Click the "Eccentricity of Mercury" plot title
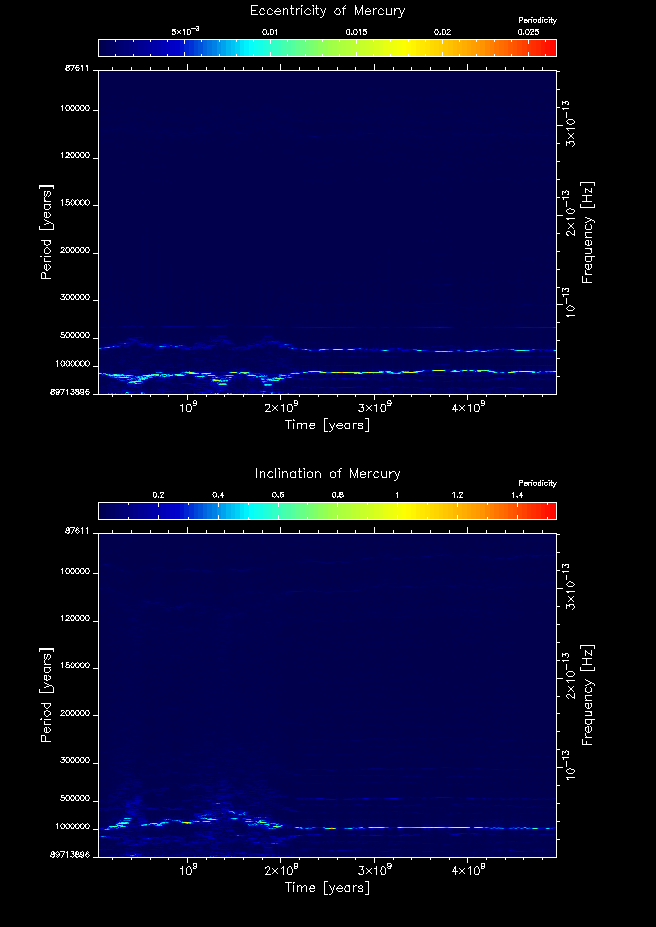This screenshot has height=927, width=656. [x=327, y=11]
